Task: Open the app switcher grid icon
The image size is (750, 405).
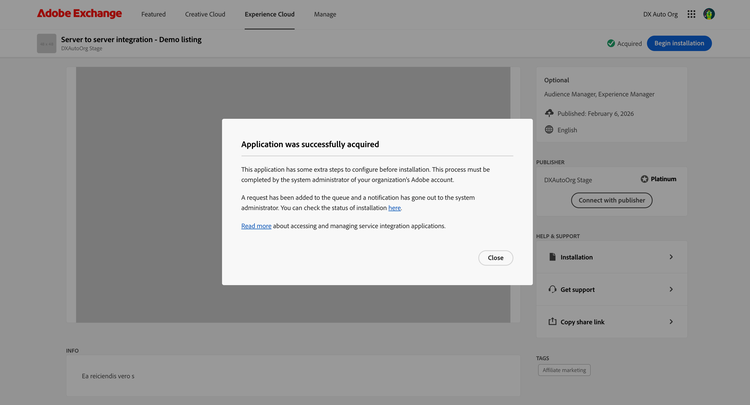Action: (691, 14)
